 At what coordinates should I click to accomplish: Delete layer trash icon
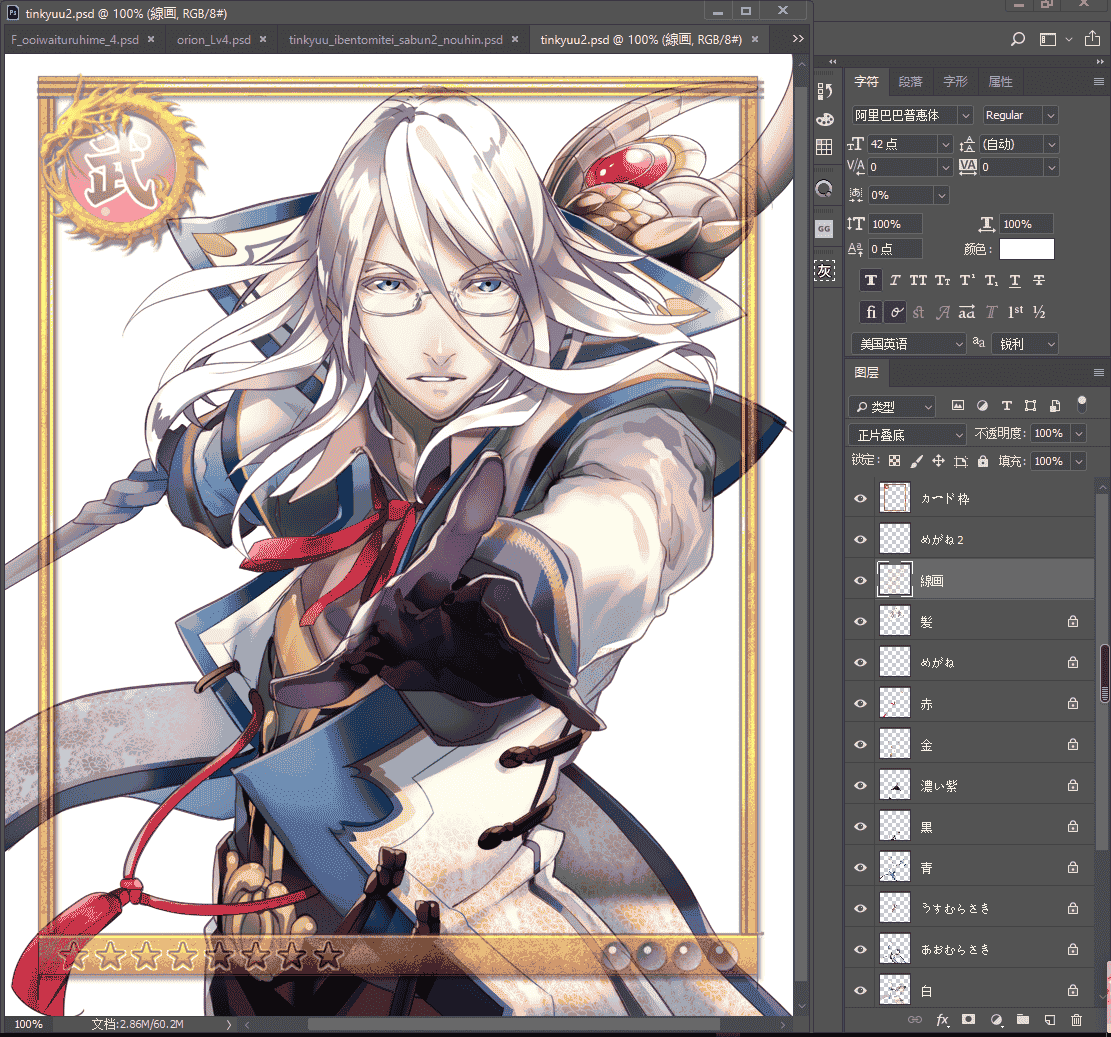pos(1076,1020)
